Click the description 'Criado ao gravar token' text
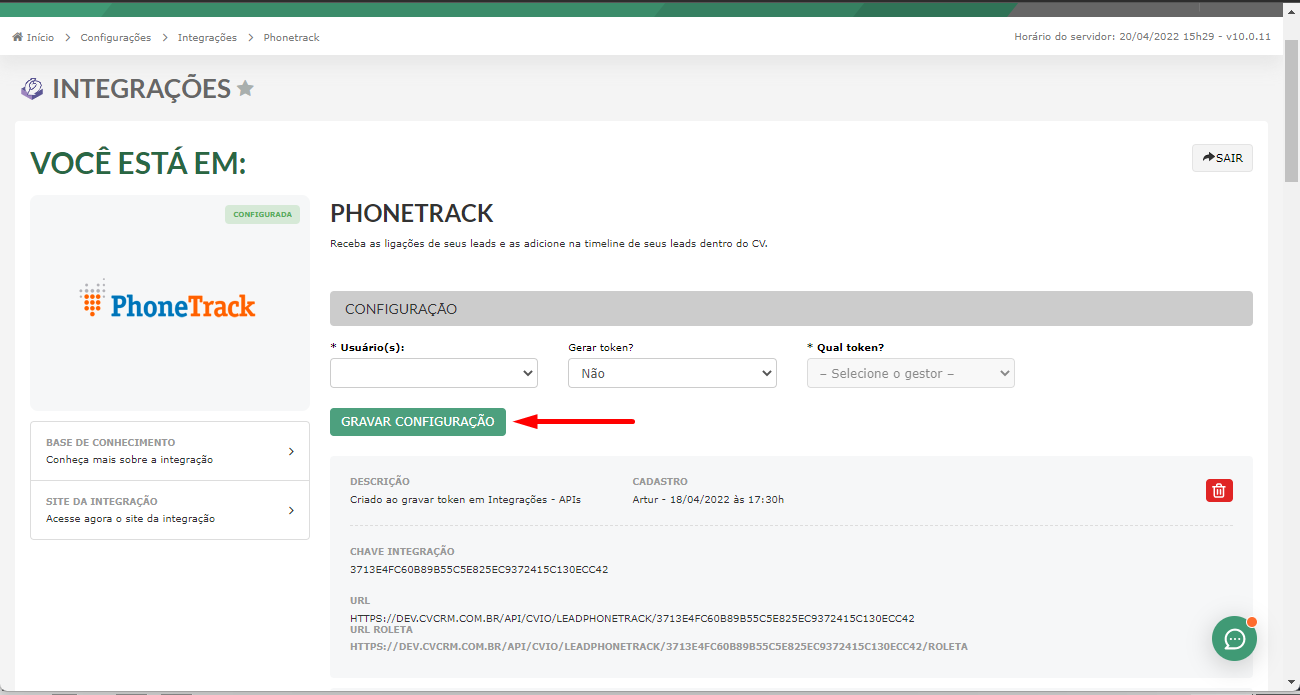 (x=465, y=499)
